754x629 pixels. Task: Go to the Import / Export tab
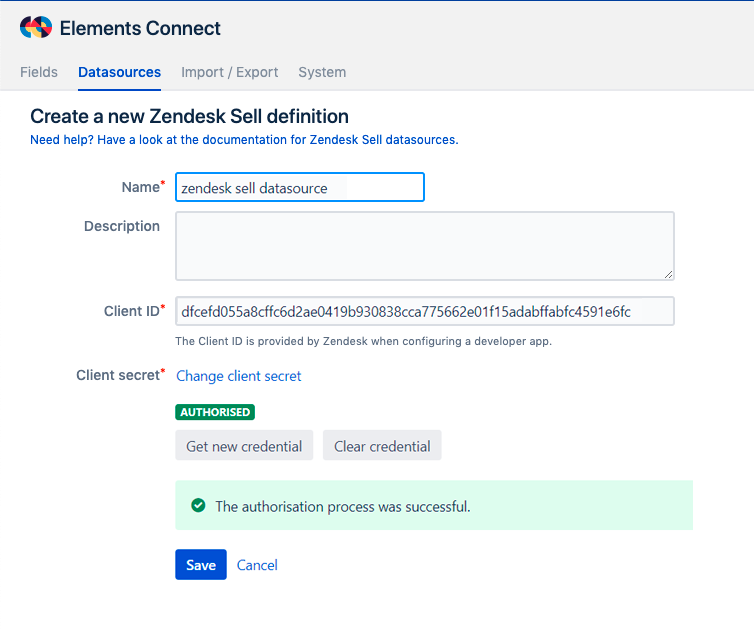coord(229,72)
